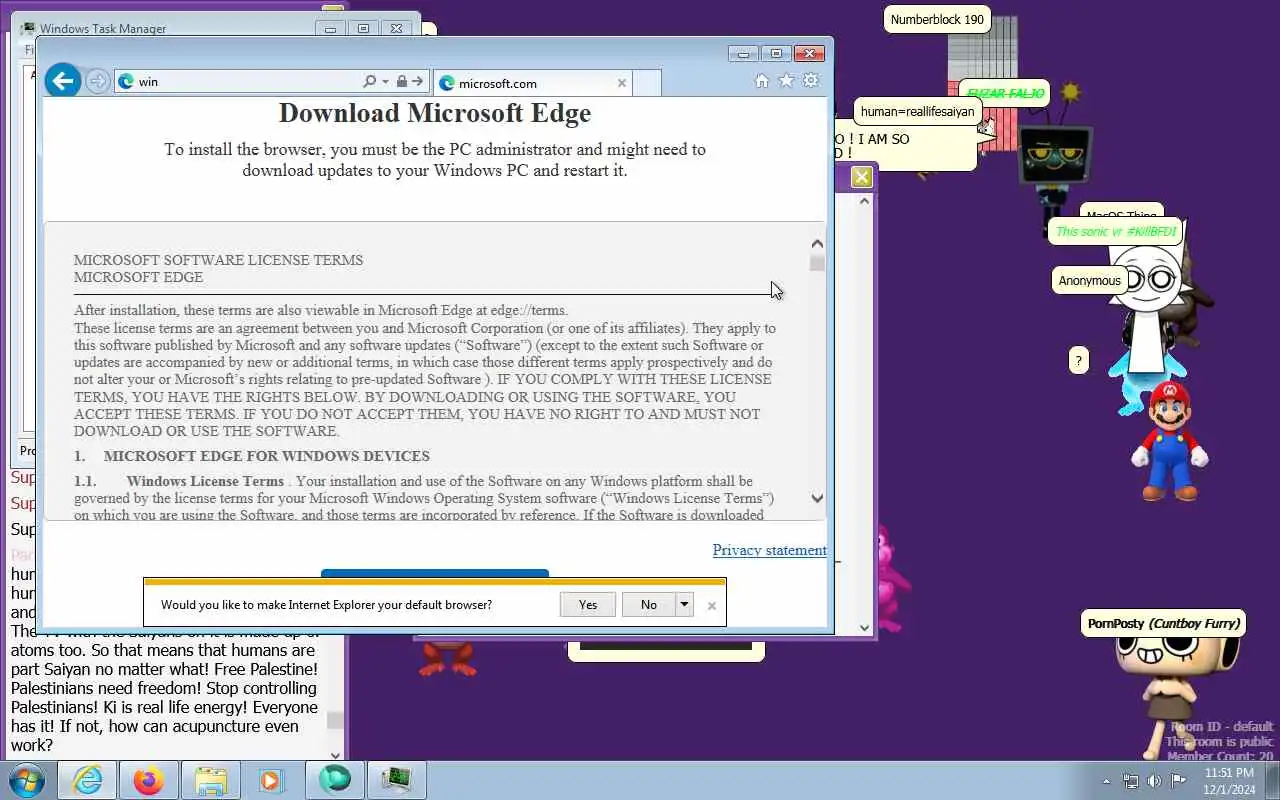Open the address bar autocomplete dropdown arrow
The image size is (1280, 800).
click(x=385, y=82)
